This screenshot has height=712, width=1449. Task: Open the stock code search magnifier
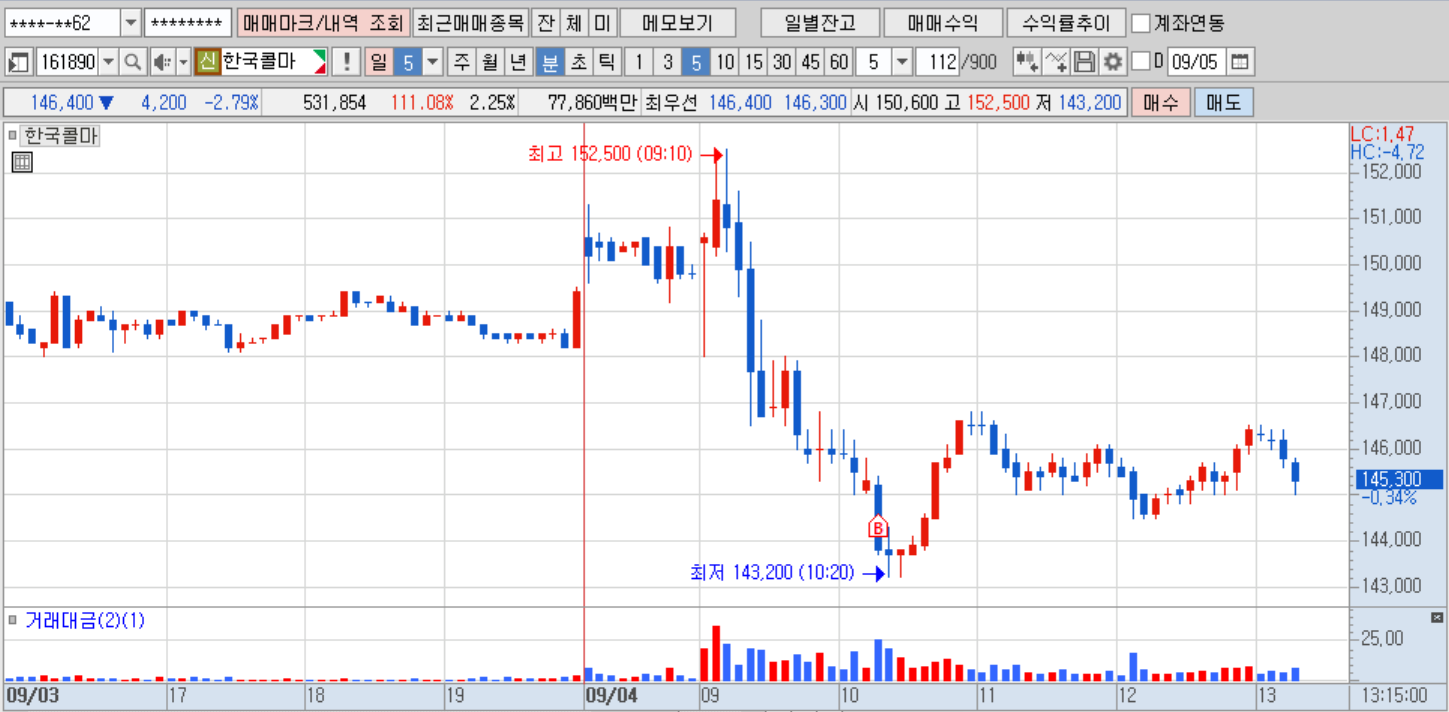click(133, 62)
